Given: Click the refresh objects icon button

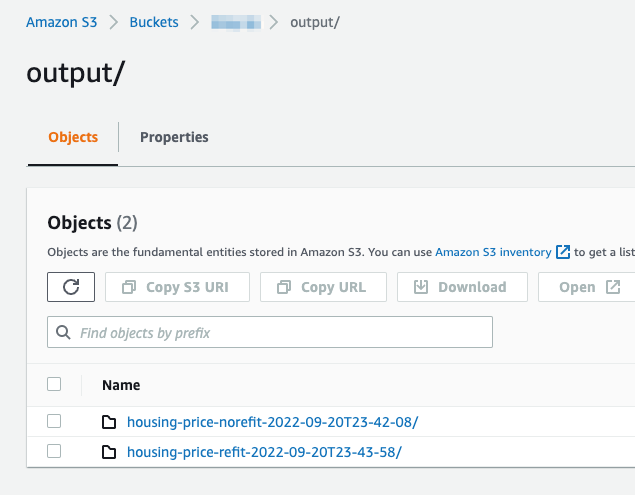Looking at the screenshot, I should click(71, 287).
